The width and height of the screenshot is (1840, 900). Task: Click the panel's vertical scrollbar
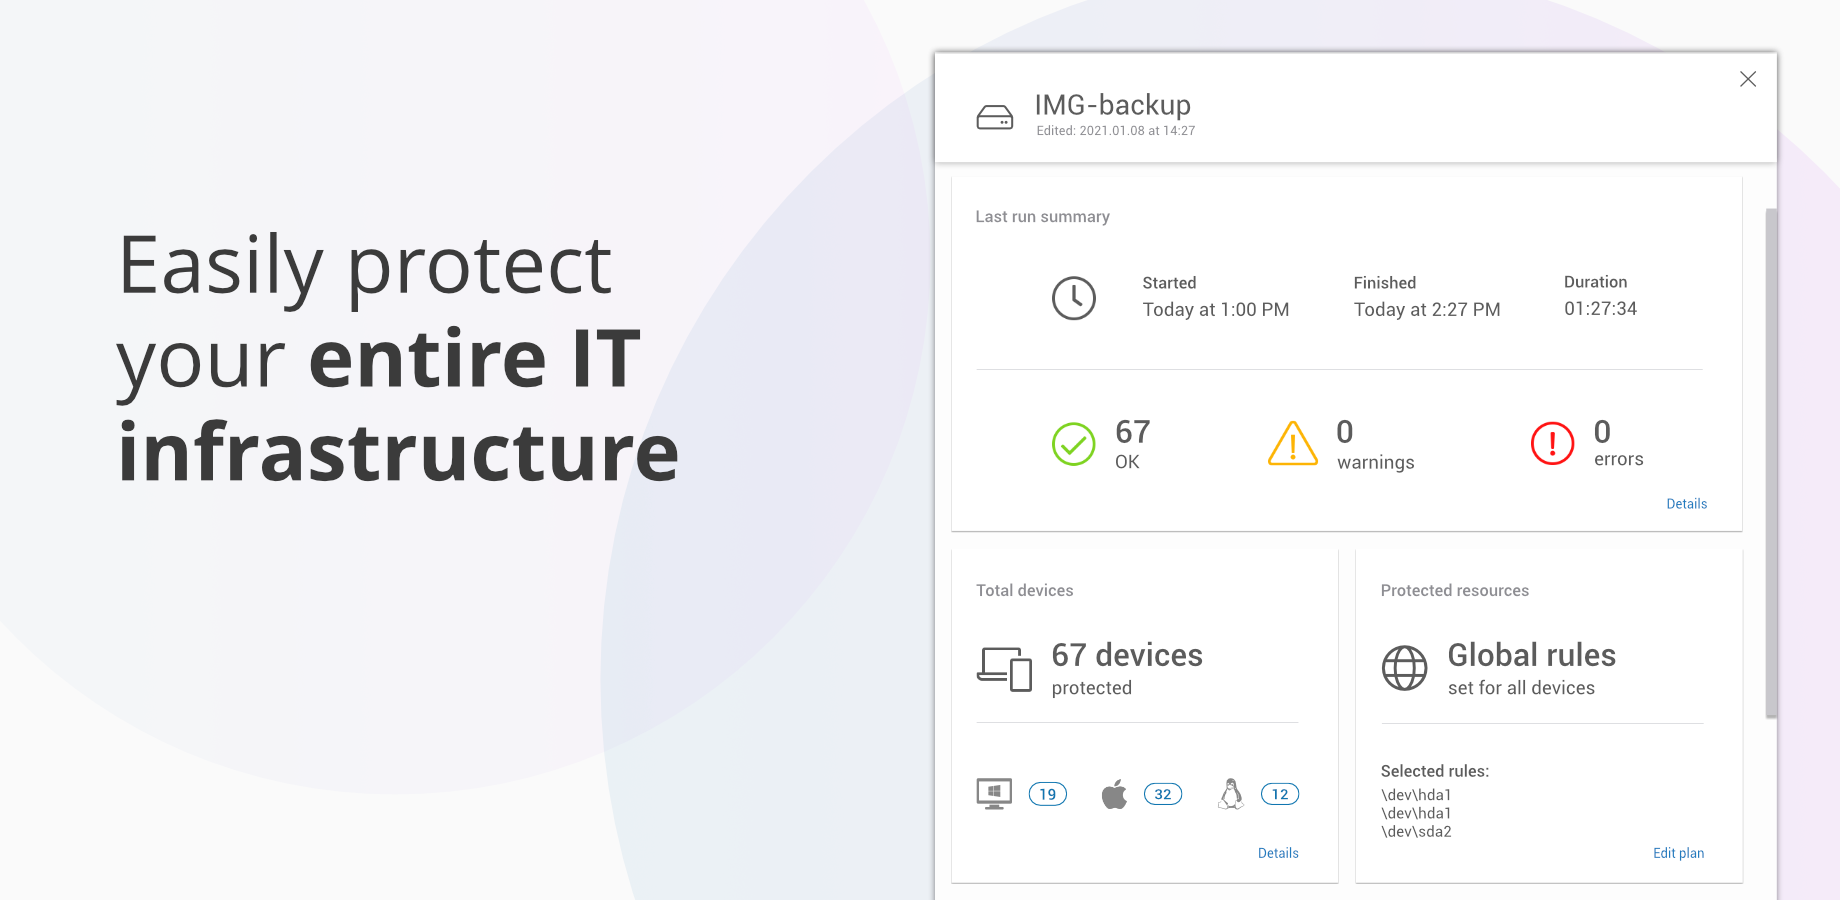click(x=1771, y=460)
